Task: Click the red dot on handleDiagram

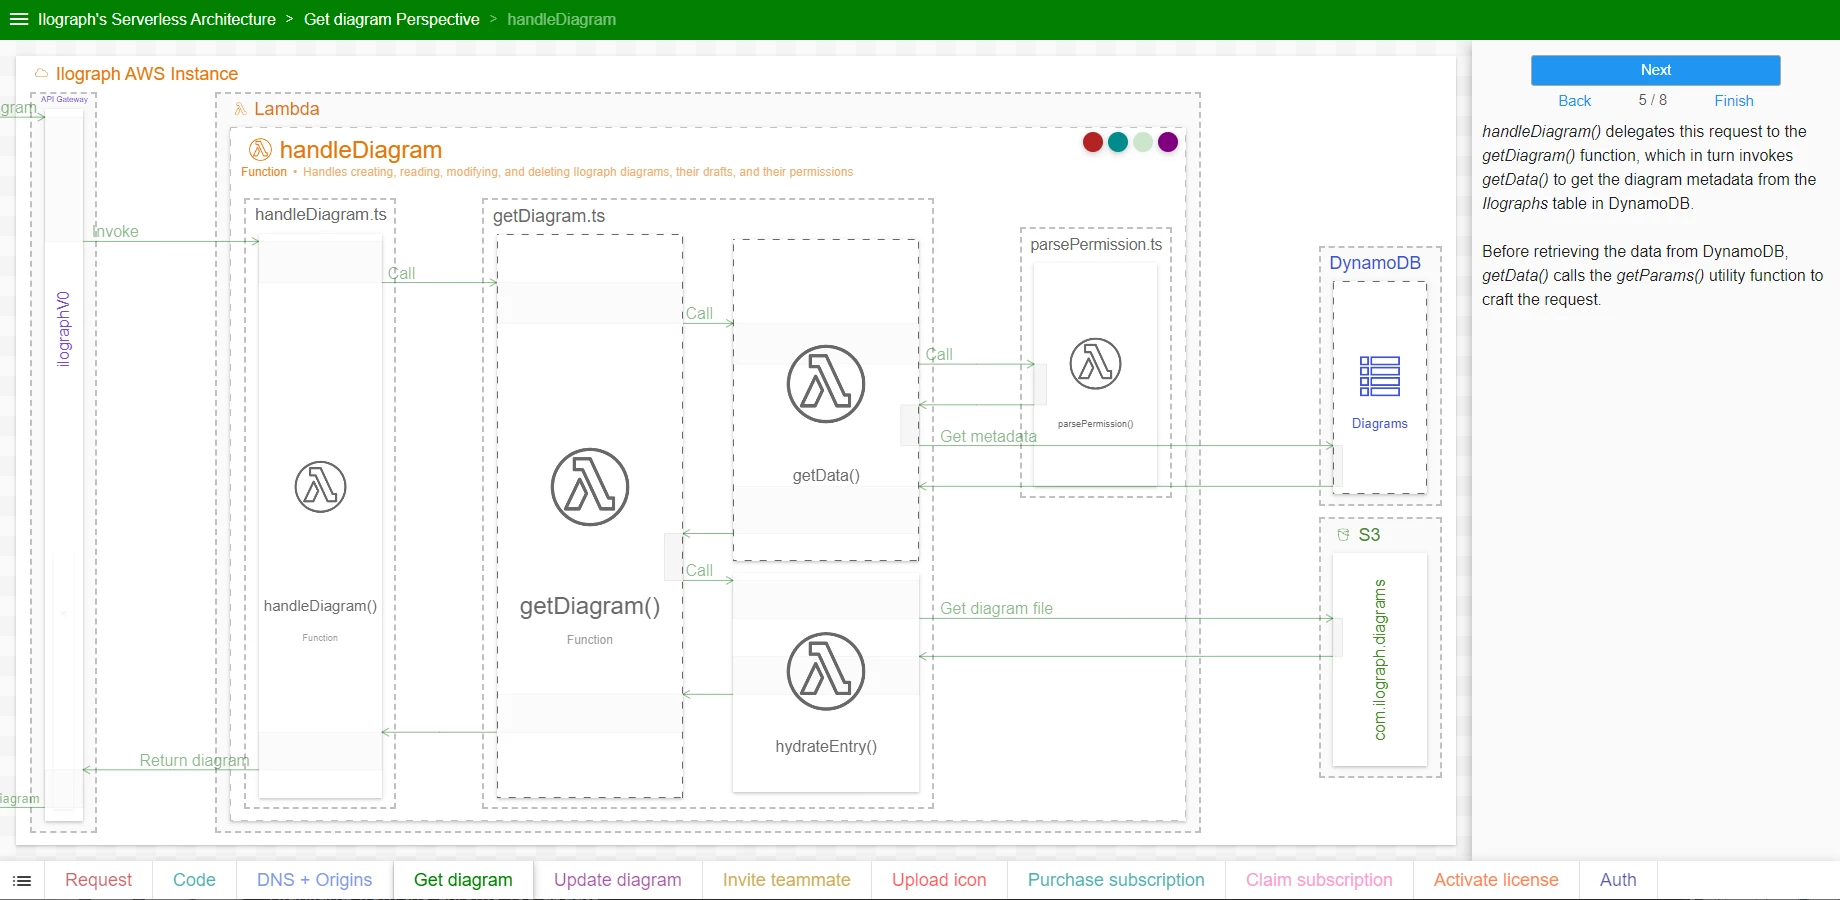Action: click(1093, 142)
